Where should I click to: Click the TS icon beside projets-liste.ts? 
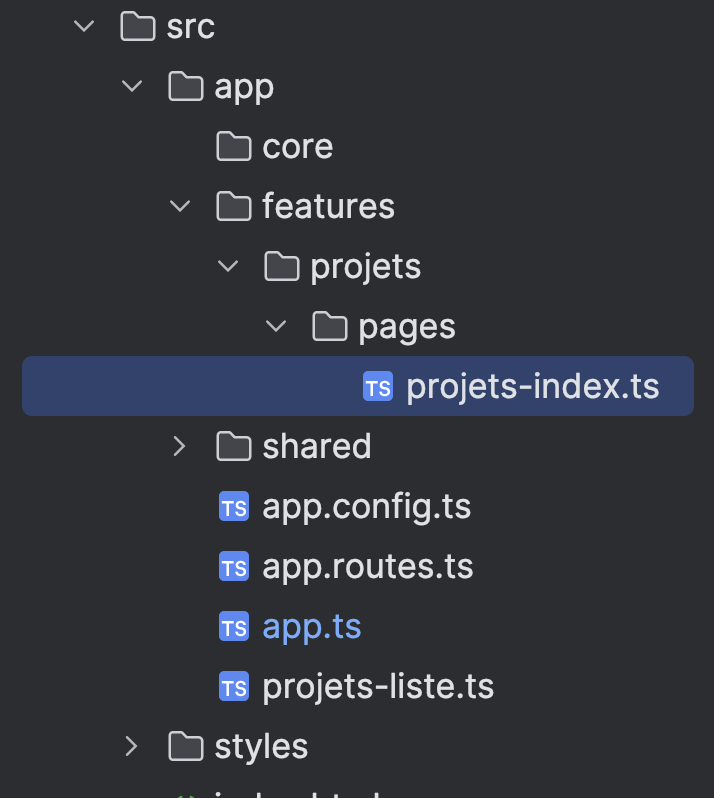tap(233, 687)
